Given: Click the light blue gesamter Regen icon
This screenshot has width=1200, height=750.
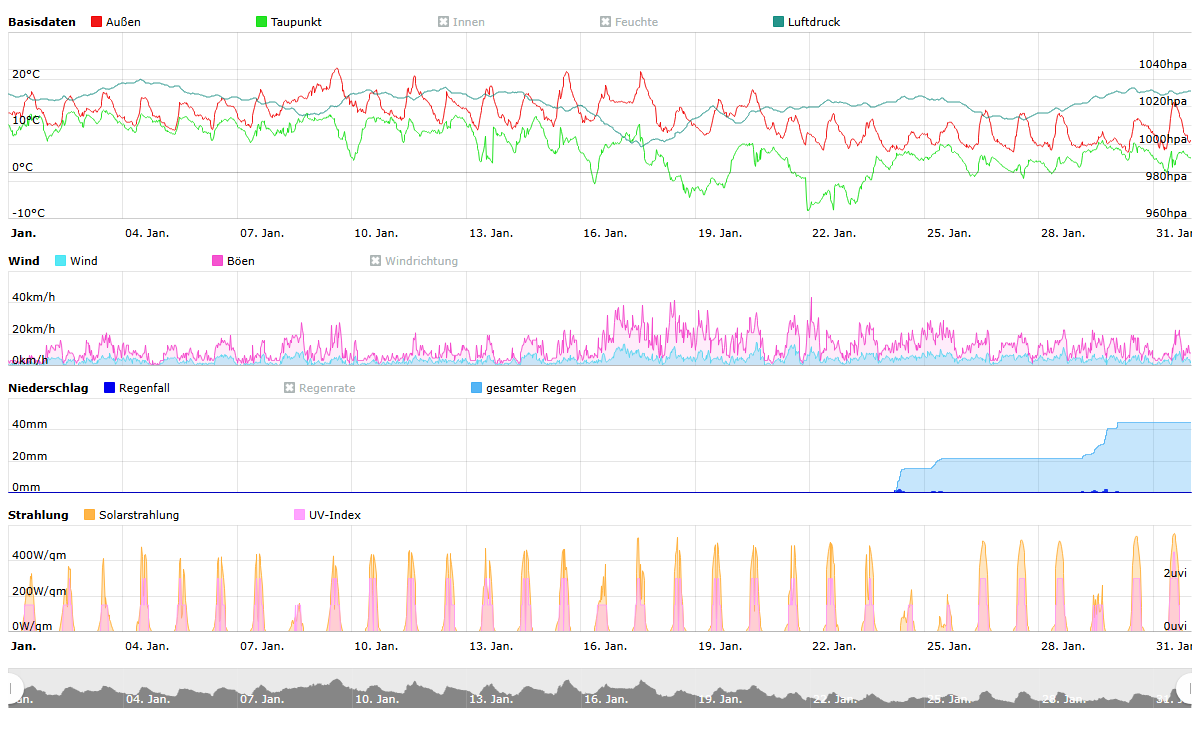Looking at the screenshot, I should click(x=477, y=388).
